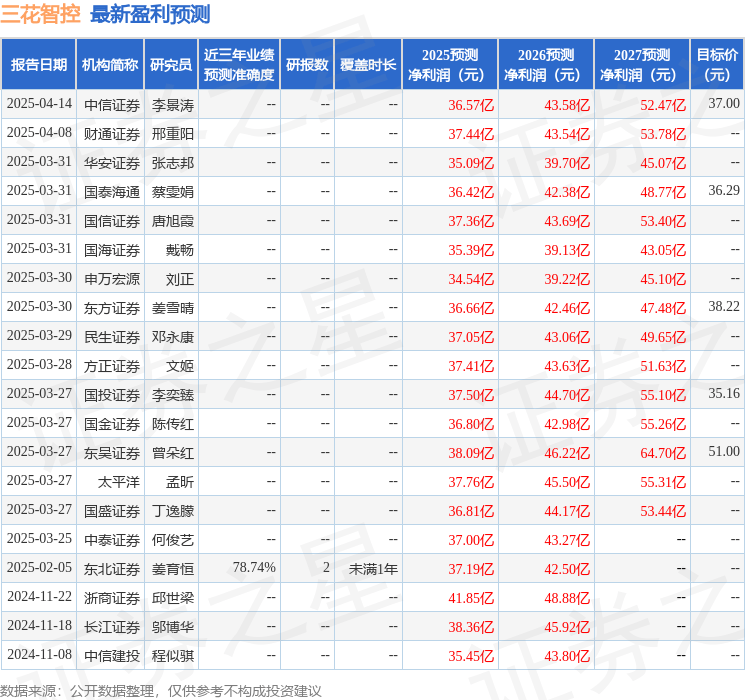Click the target price 38.22
The image size is (745, 700).
pos(724,306)
